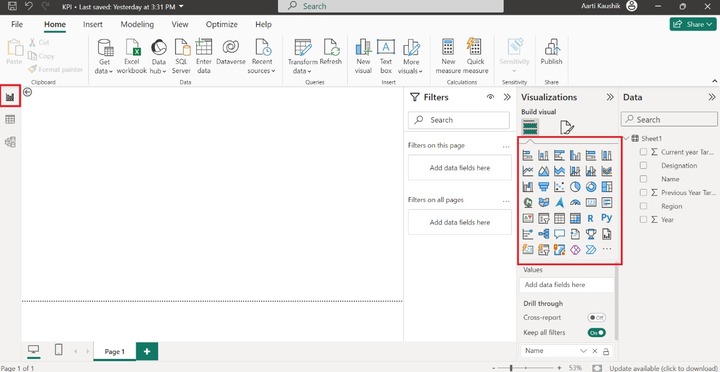720x372 pixels.
Task: Click Dataverse in ribbon
Action: tap(231, 52)
